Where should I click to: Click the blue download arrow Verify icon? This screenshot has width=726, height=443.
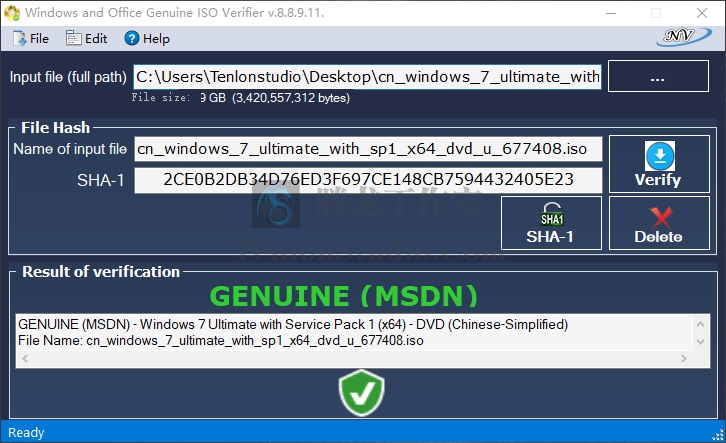pos(660,156)
